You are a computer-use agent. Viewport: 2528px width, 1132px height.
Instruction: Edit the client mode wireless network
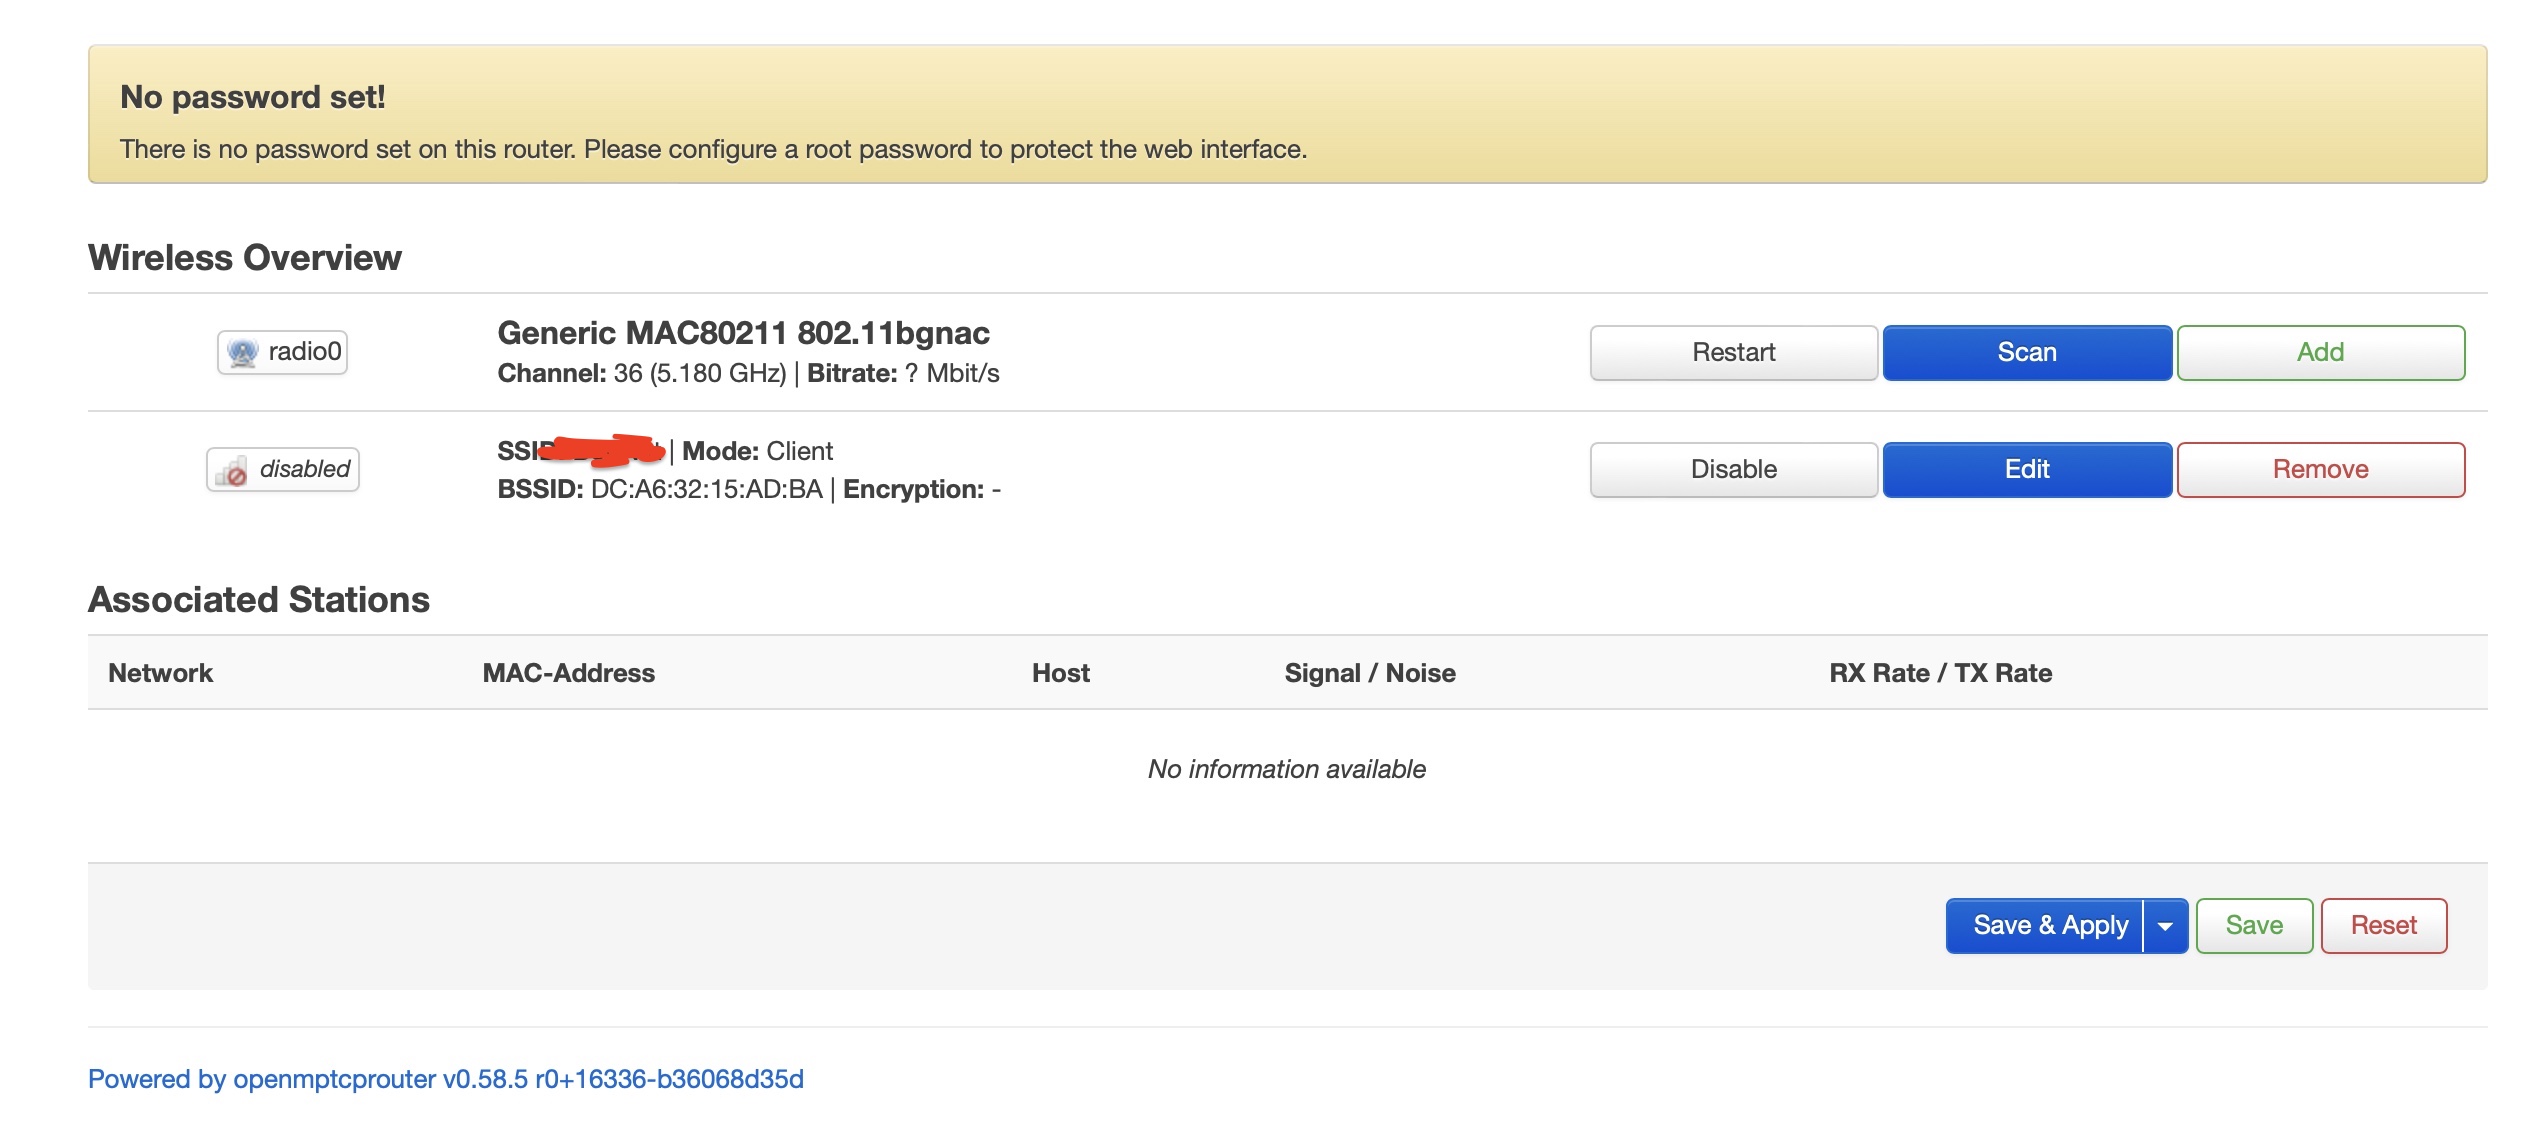pos(2026,469)
